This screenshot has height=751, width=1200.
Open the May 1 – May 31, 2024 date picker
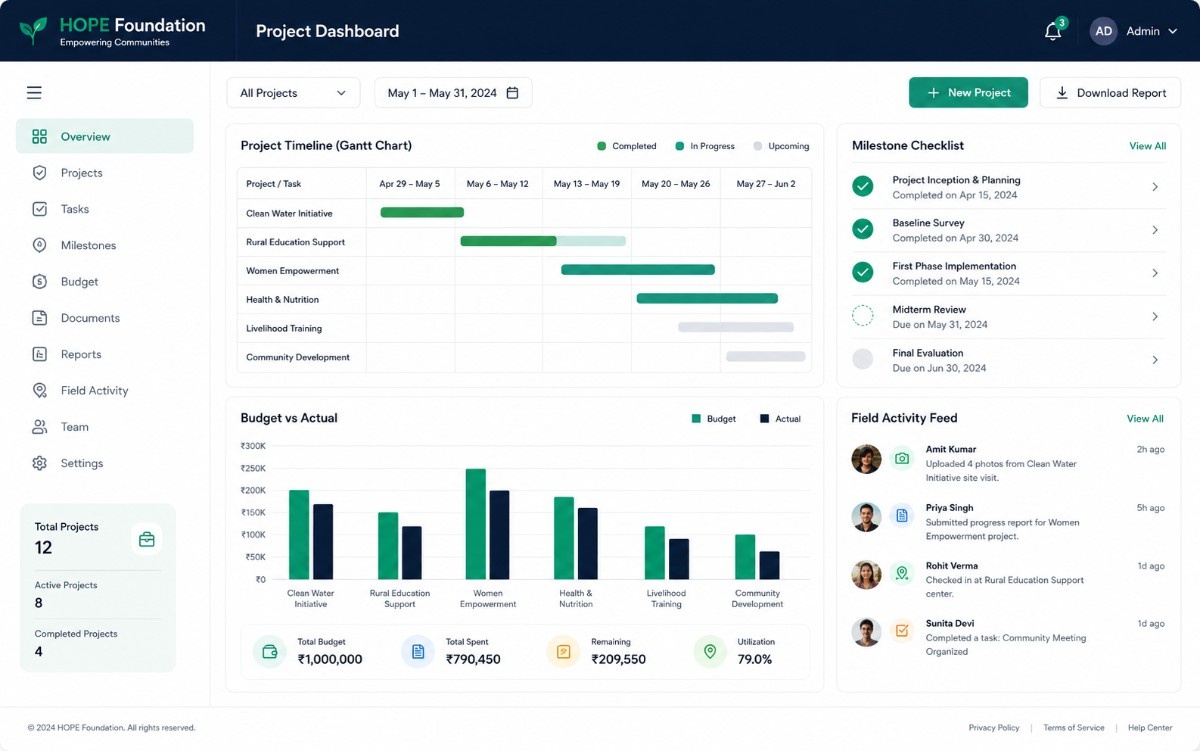tap(453, 93)
